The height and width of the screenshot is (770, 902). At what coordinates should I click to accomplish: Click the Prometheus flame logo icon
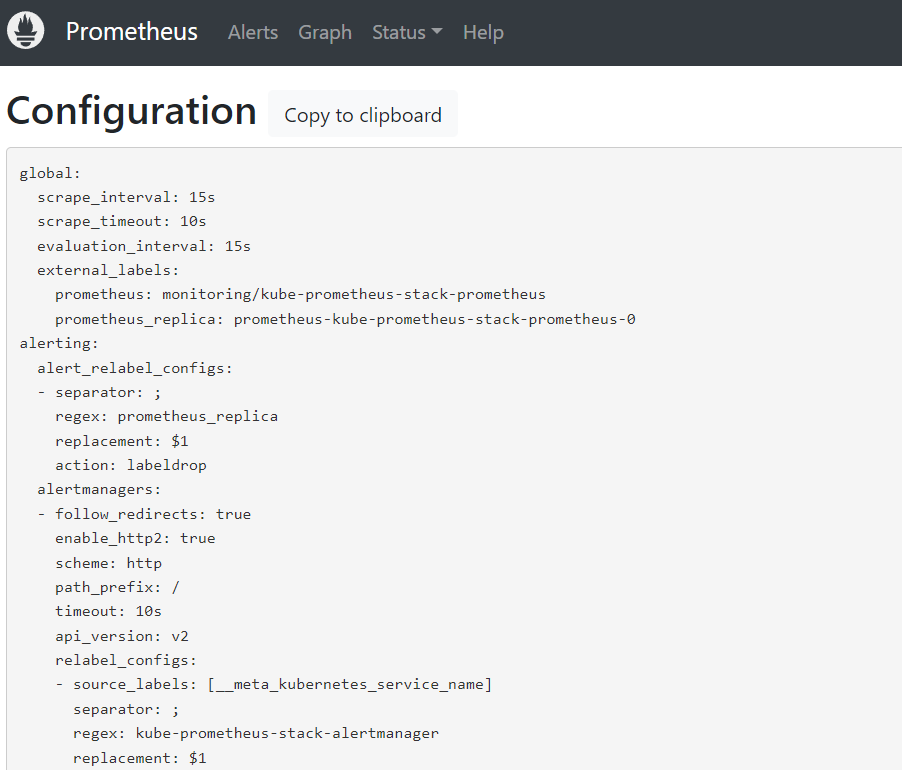tap(25, 31)
